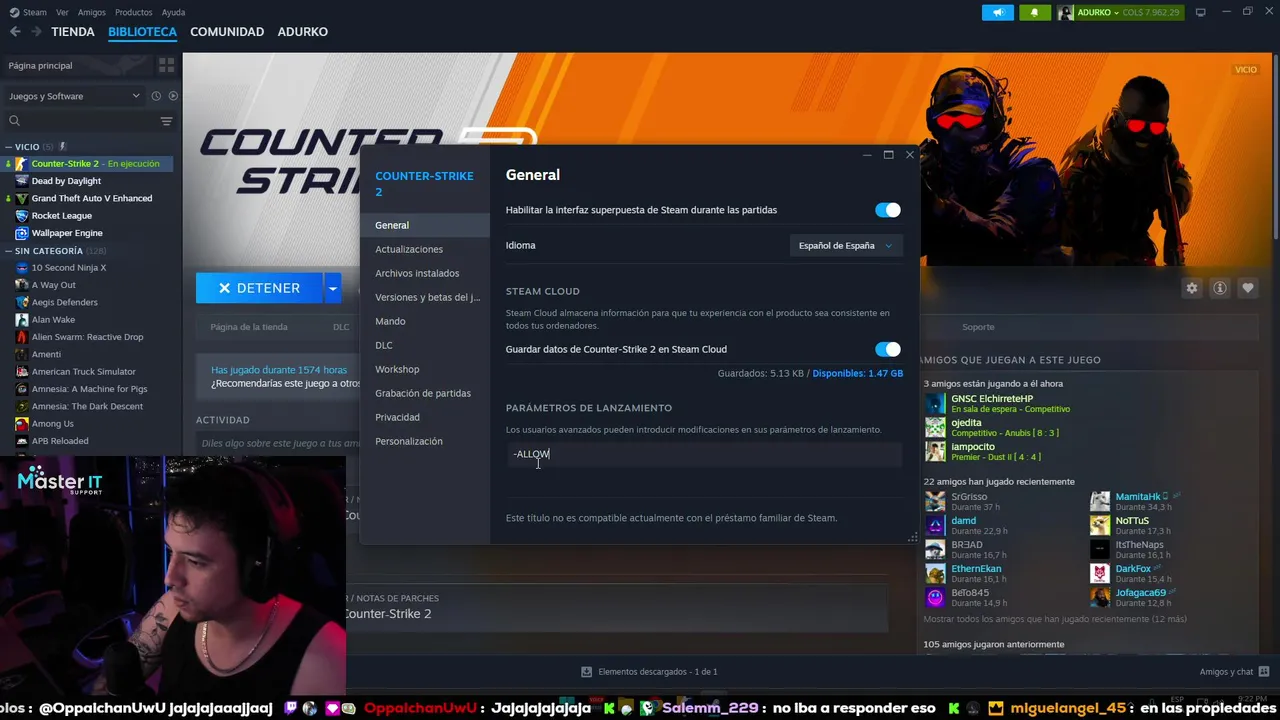
Task: Select Grand Theft Auto V Enhanced
Action: coord(91,198)
